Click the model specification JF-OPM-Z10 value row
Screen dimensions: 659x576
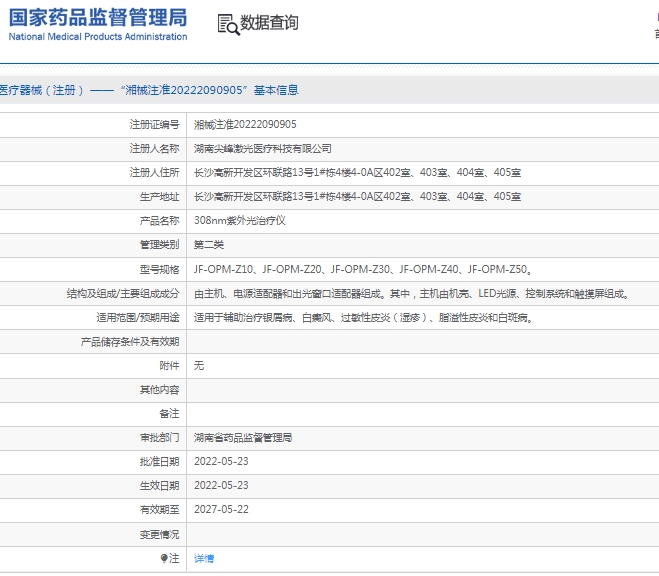362,269
